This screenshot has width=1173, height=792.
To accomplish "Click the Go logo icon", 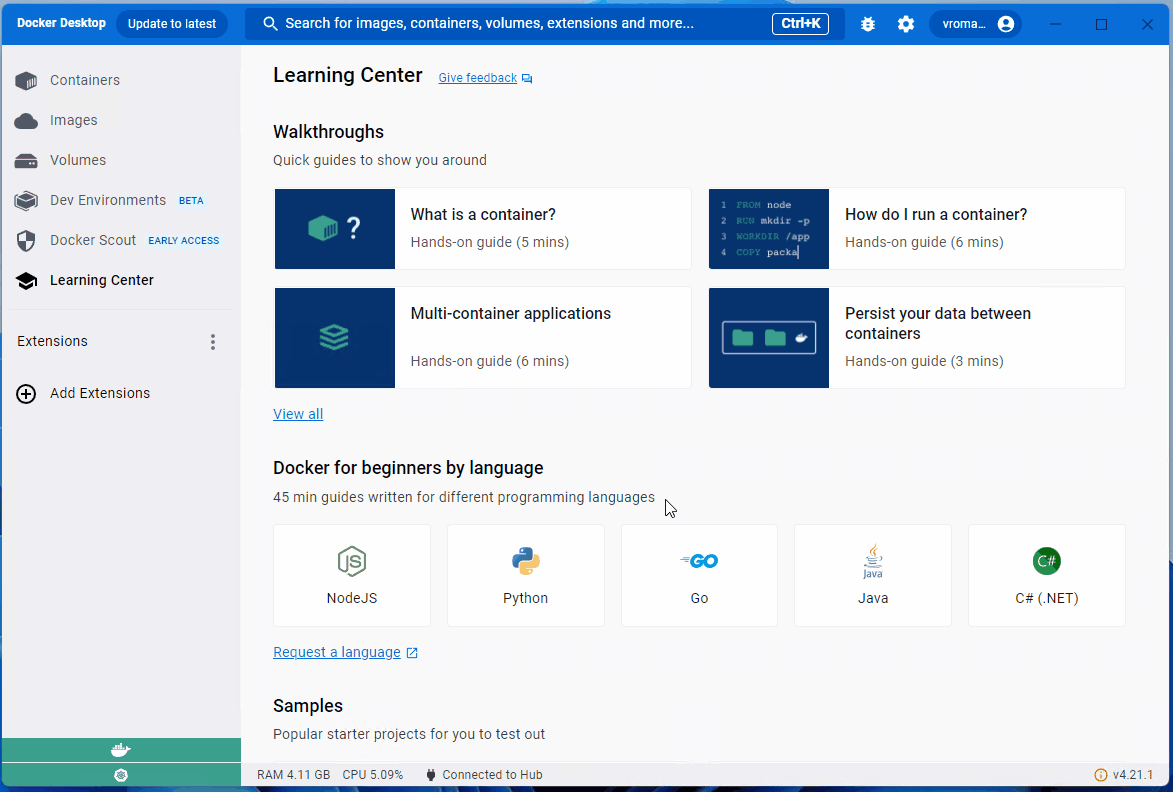I will tap(699, 561).
